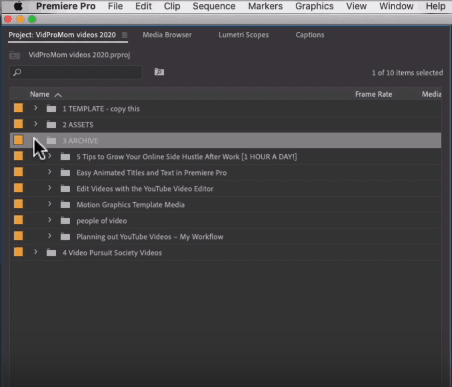Expand the 5 Tips to Grow Your Online Side Hustle bin
452x387 pixels.
pyautogui.click(x=50, y=156)
